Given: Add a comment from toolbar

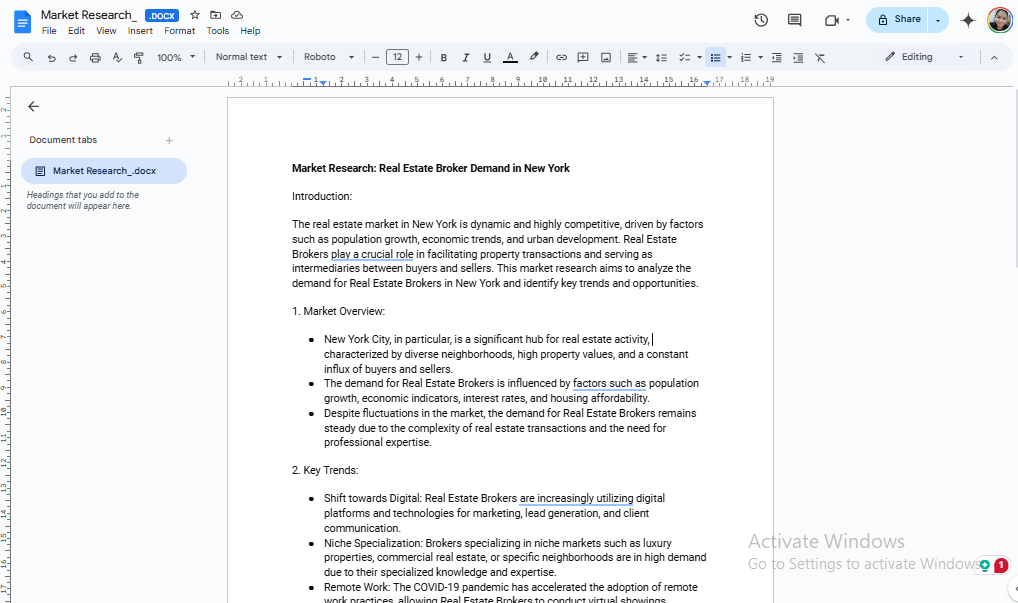Looking at the screenshot, I should click(x=583, y=57).
